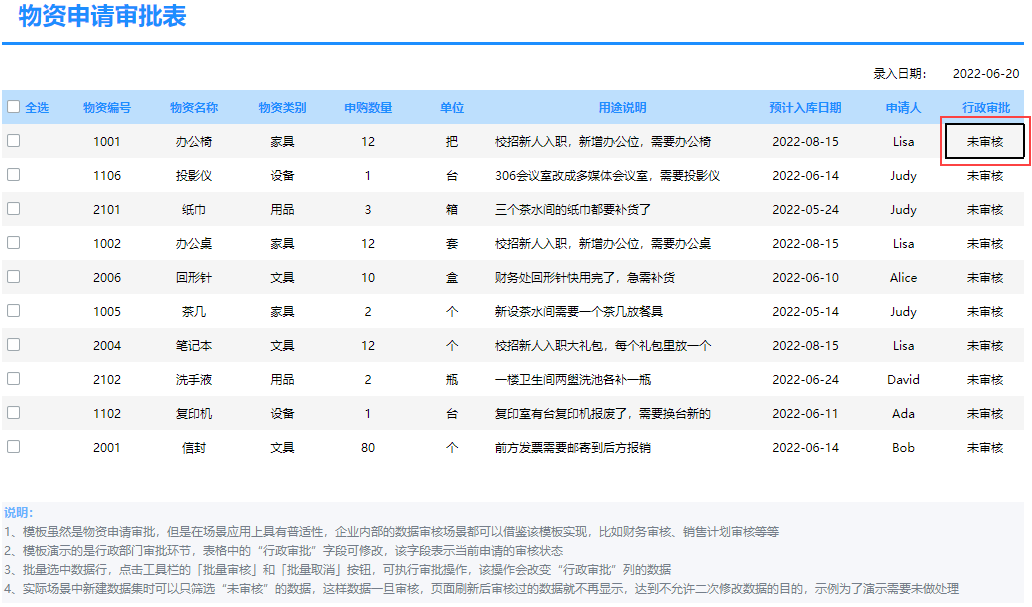
Task: Click the unit cell 瓶
Action: (452, 380)
